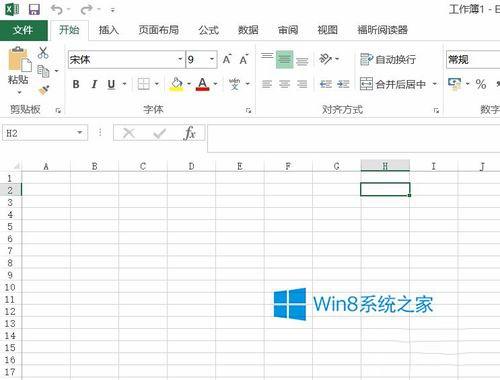Screen dimensions: 500x380
Task: Click the Save icon in quick access toolbar
Action: click(x=34, y=9)
